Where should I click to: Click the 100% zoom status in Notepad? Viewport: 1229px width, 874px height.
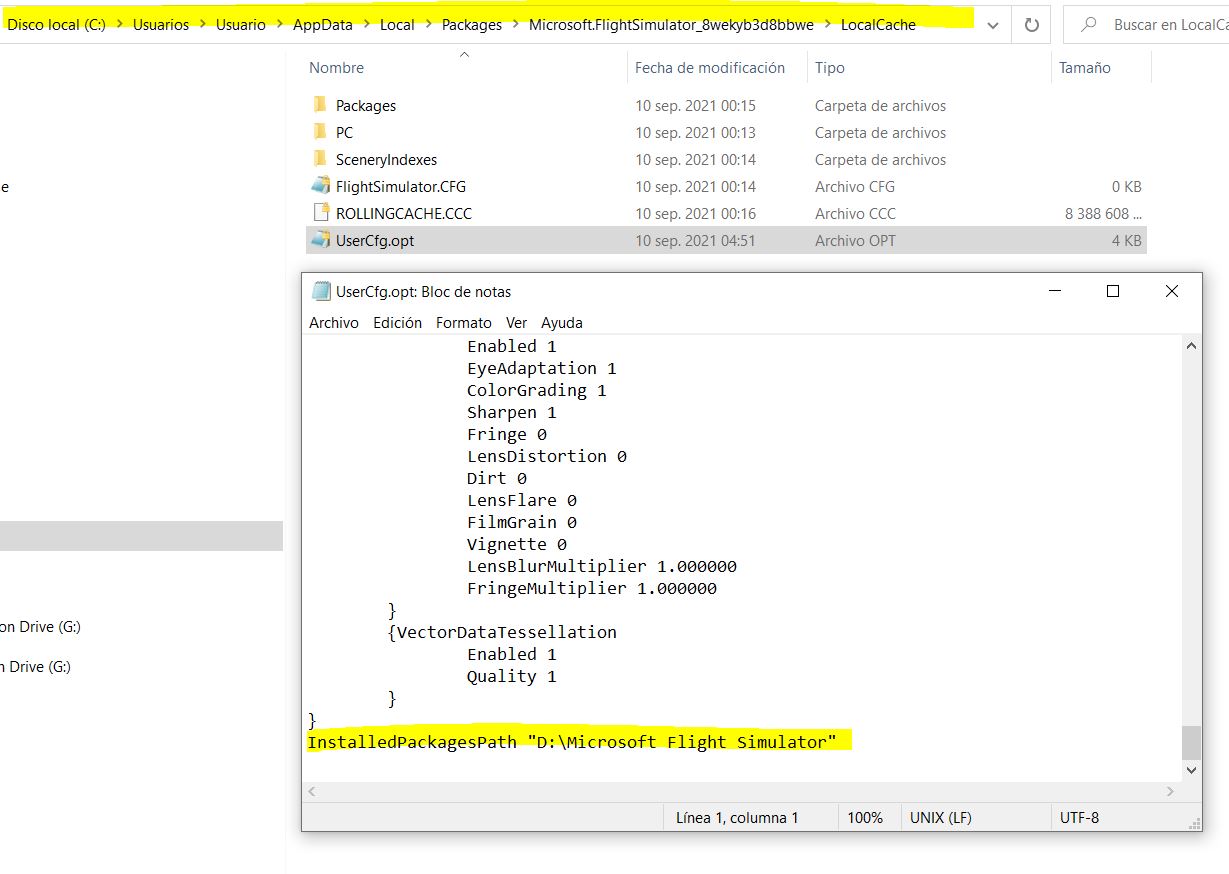(865, 818)
